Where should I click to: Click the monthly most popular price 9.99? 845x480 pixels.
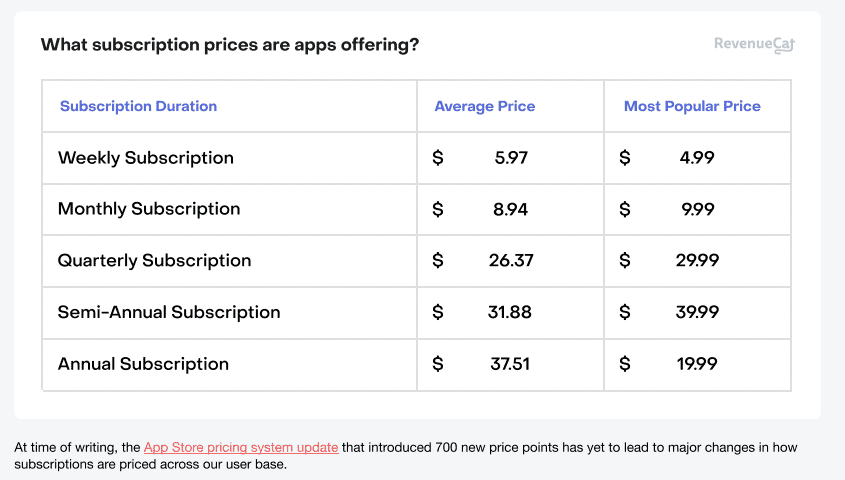click(696, 209)
